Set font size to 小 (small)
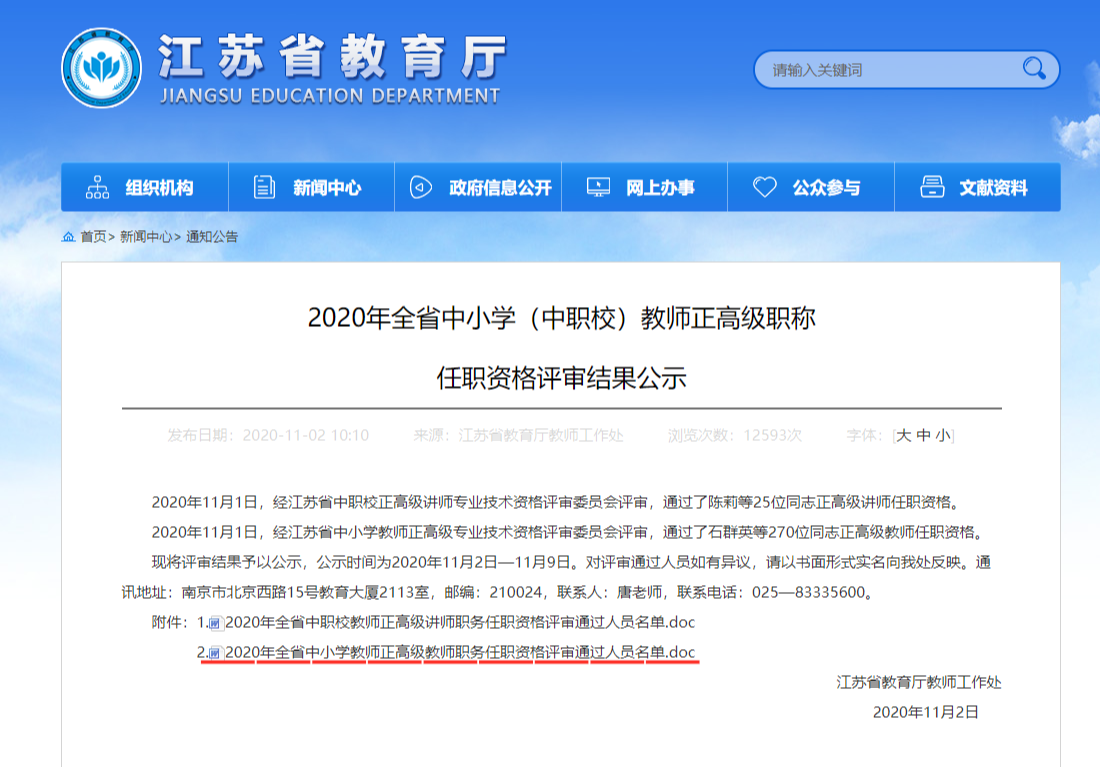Image resolution: width=1100 pixels, height=767 pixels. click(x=943, y=435)
